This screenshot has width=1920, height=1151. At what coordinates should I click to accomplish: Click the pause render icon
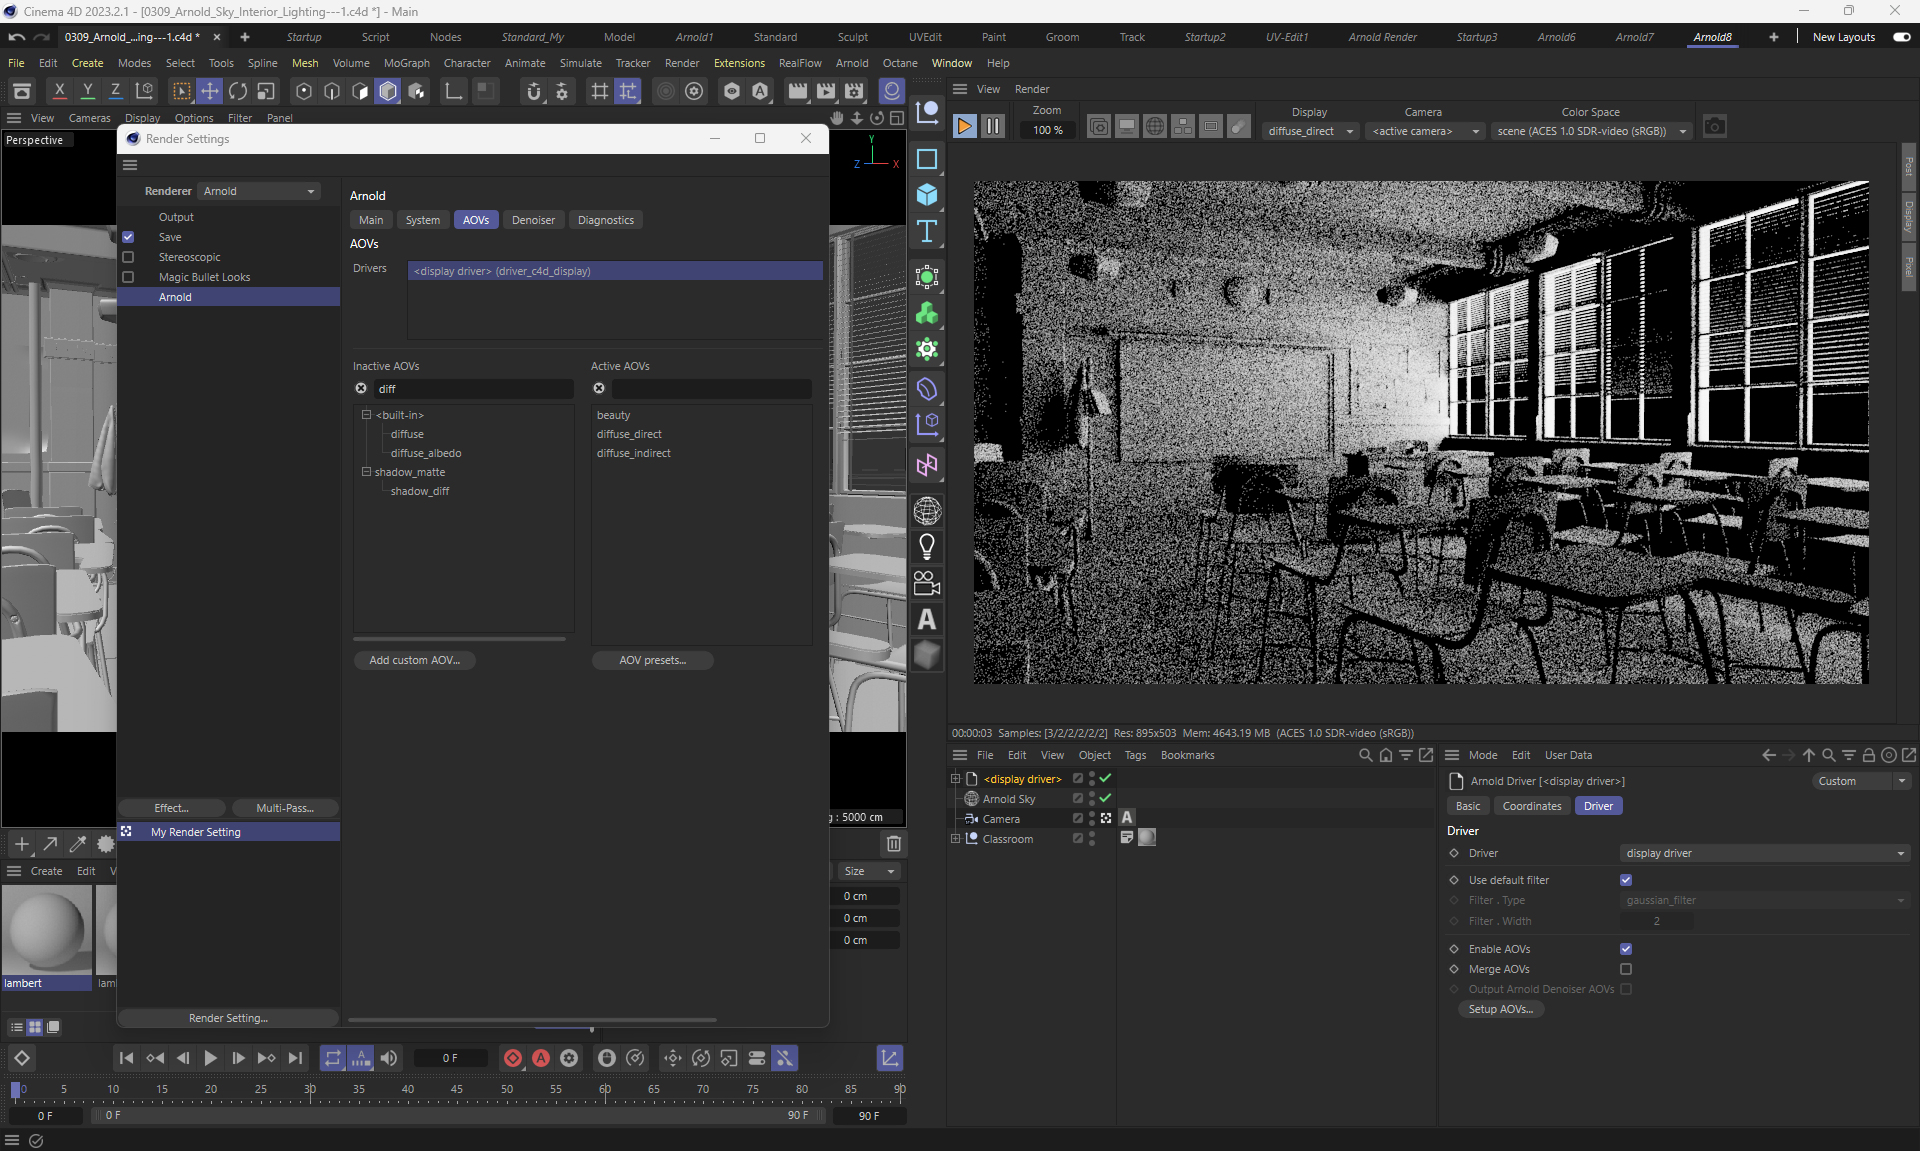992,127
